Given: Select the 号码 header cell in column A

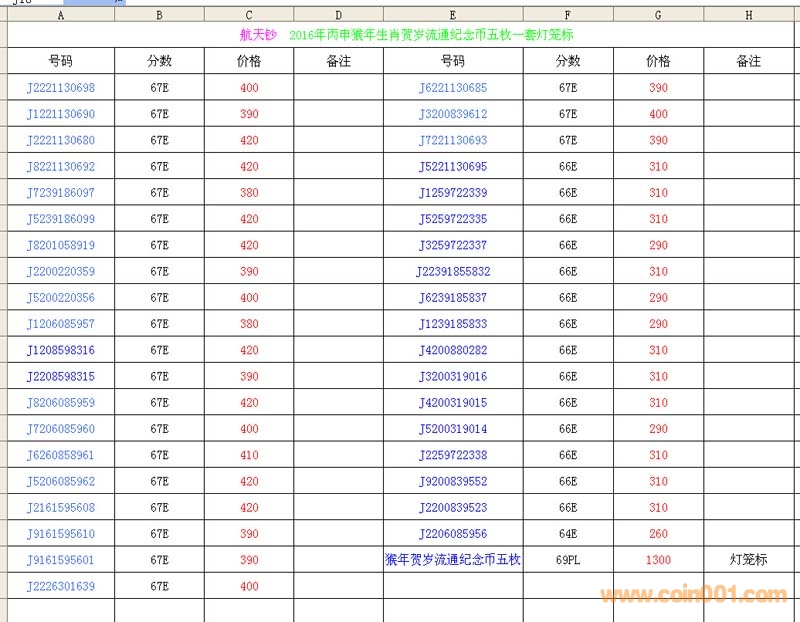Looking at the screenshot, I should (x=61, y=61).
